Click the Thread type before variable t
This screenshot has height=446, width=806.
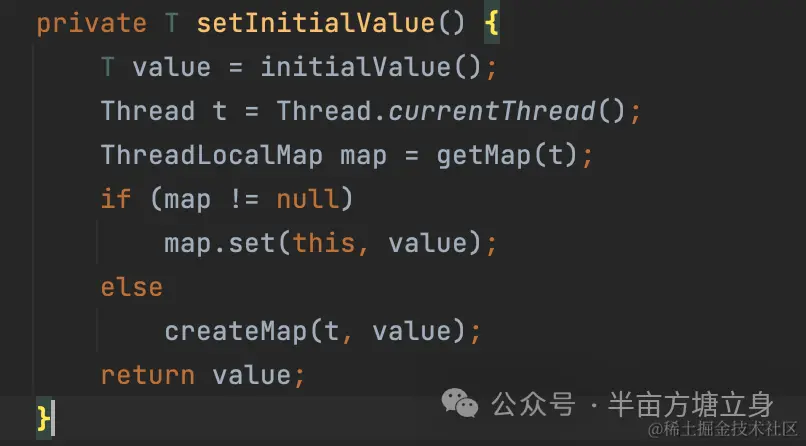click(148, 112)
